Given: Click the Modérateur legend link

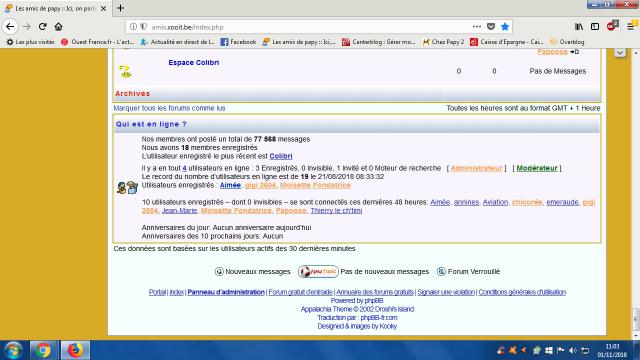Looking at the screenshot, I should coord(537,168).
